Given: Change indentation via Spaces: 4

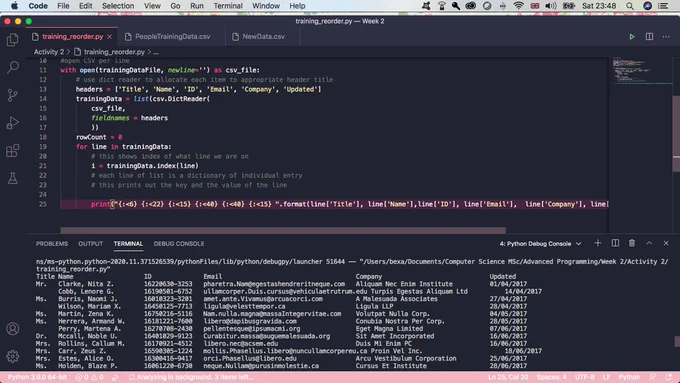Looking at the screenshot, I should pyautogui.click(x=552, y=377).
